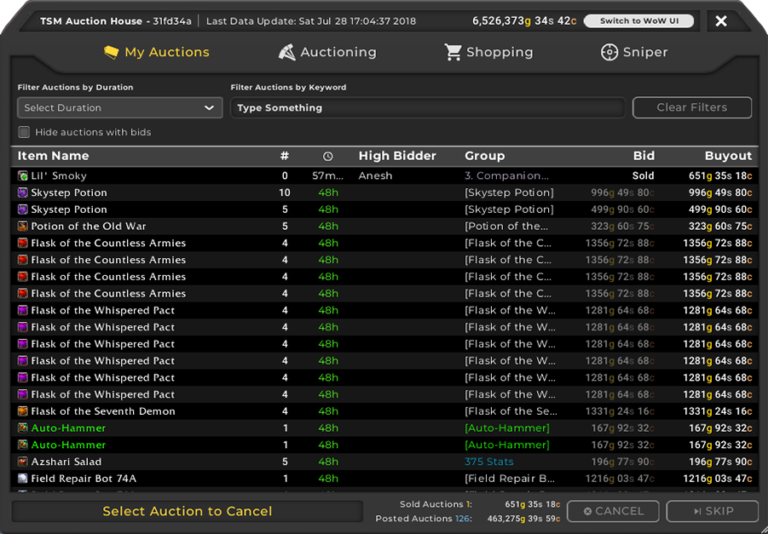Screen dimensions: 768x534
Task: Select the Potion of the Old War row
Action: point(384,226)
